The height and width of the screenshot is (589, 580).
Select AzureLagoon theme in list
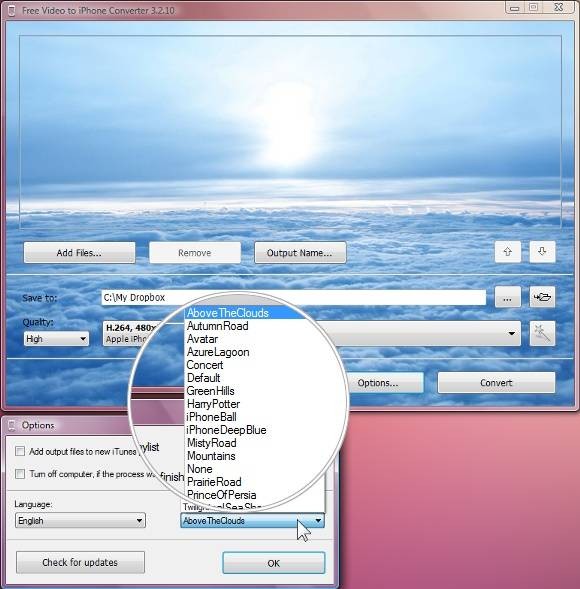coord(218,352)
